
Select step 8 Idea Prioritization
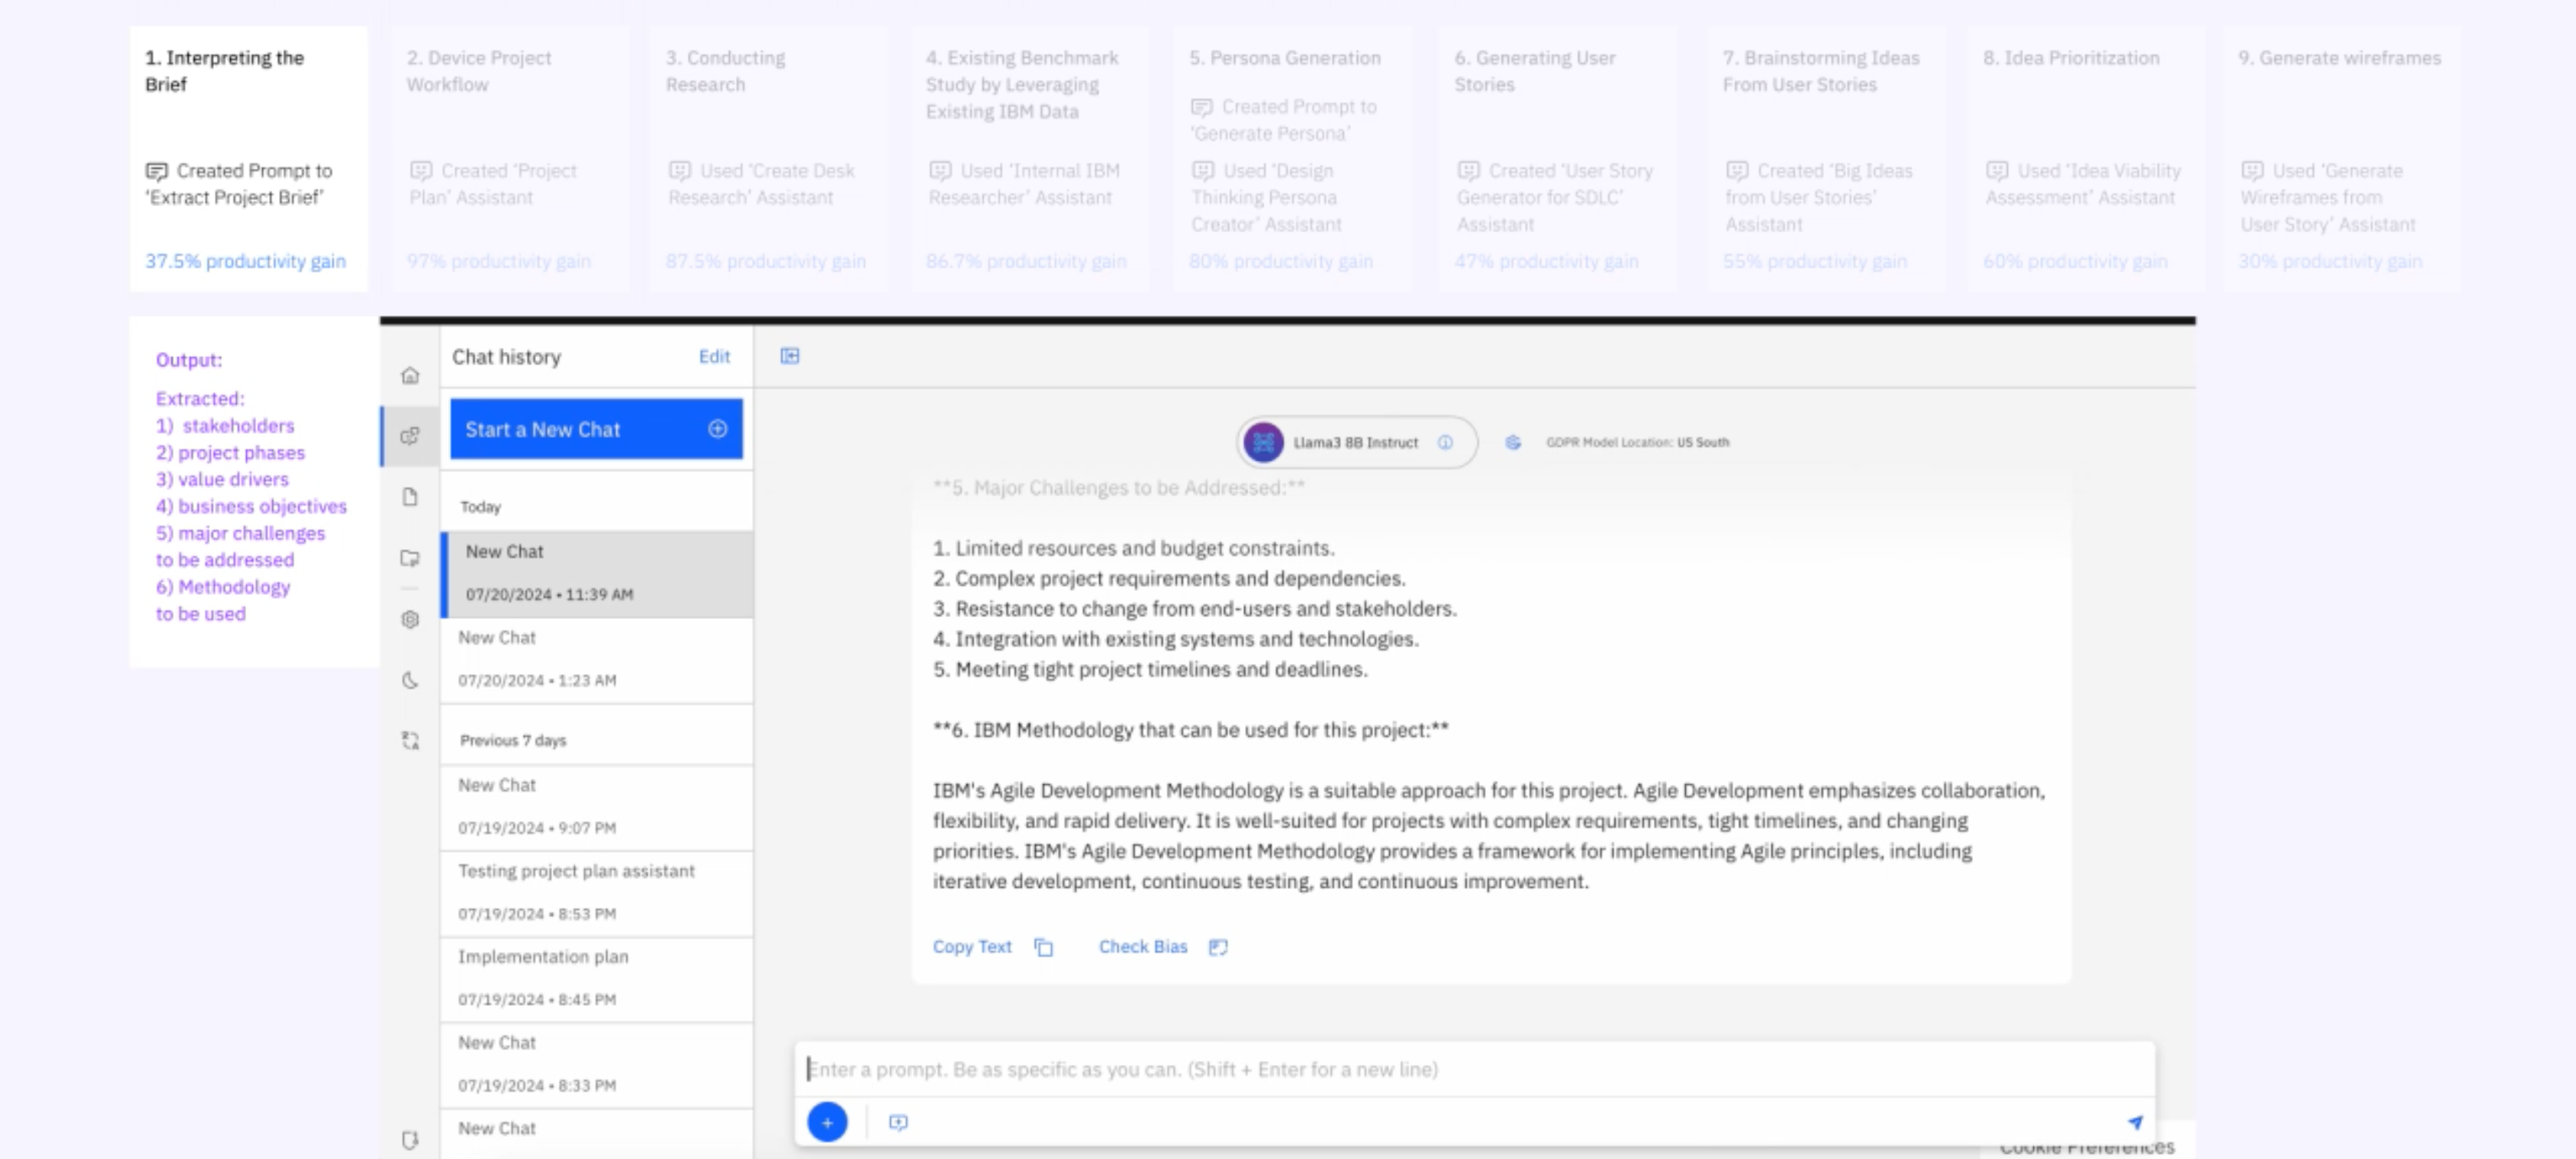click(x=2086, y=159)
